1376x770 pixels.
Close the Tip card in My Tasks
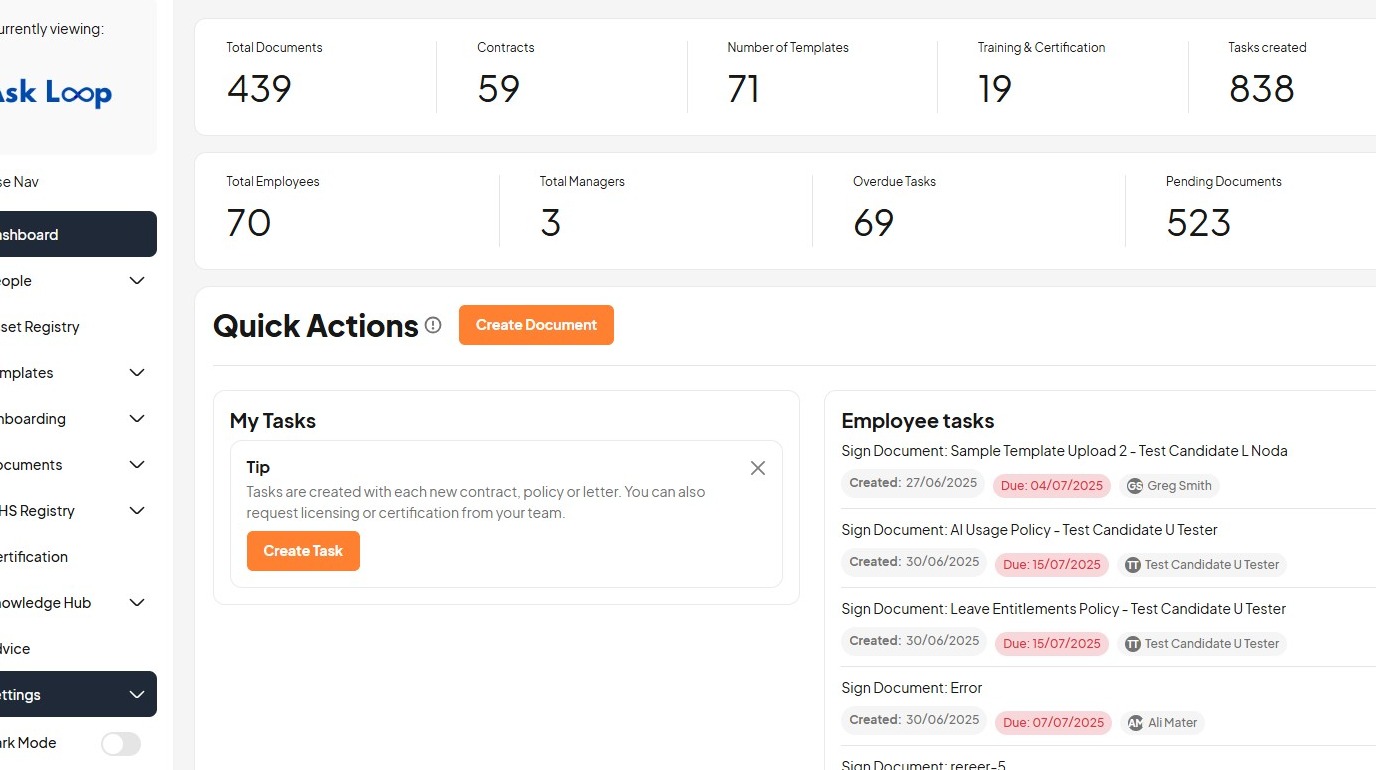coord(758,468)
